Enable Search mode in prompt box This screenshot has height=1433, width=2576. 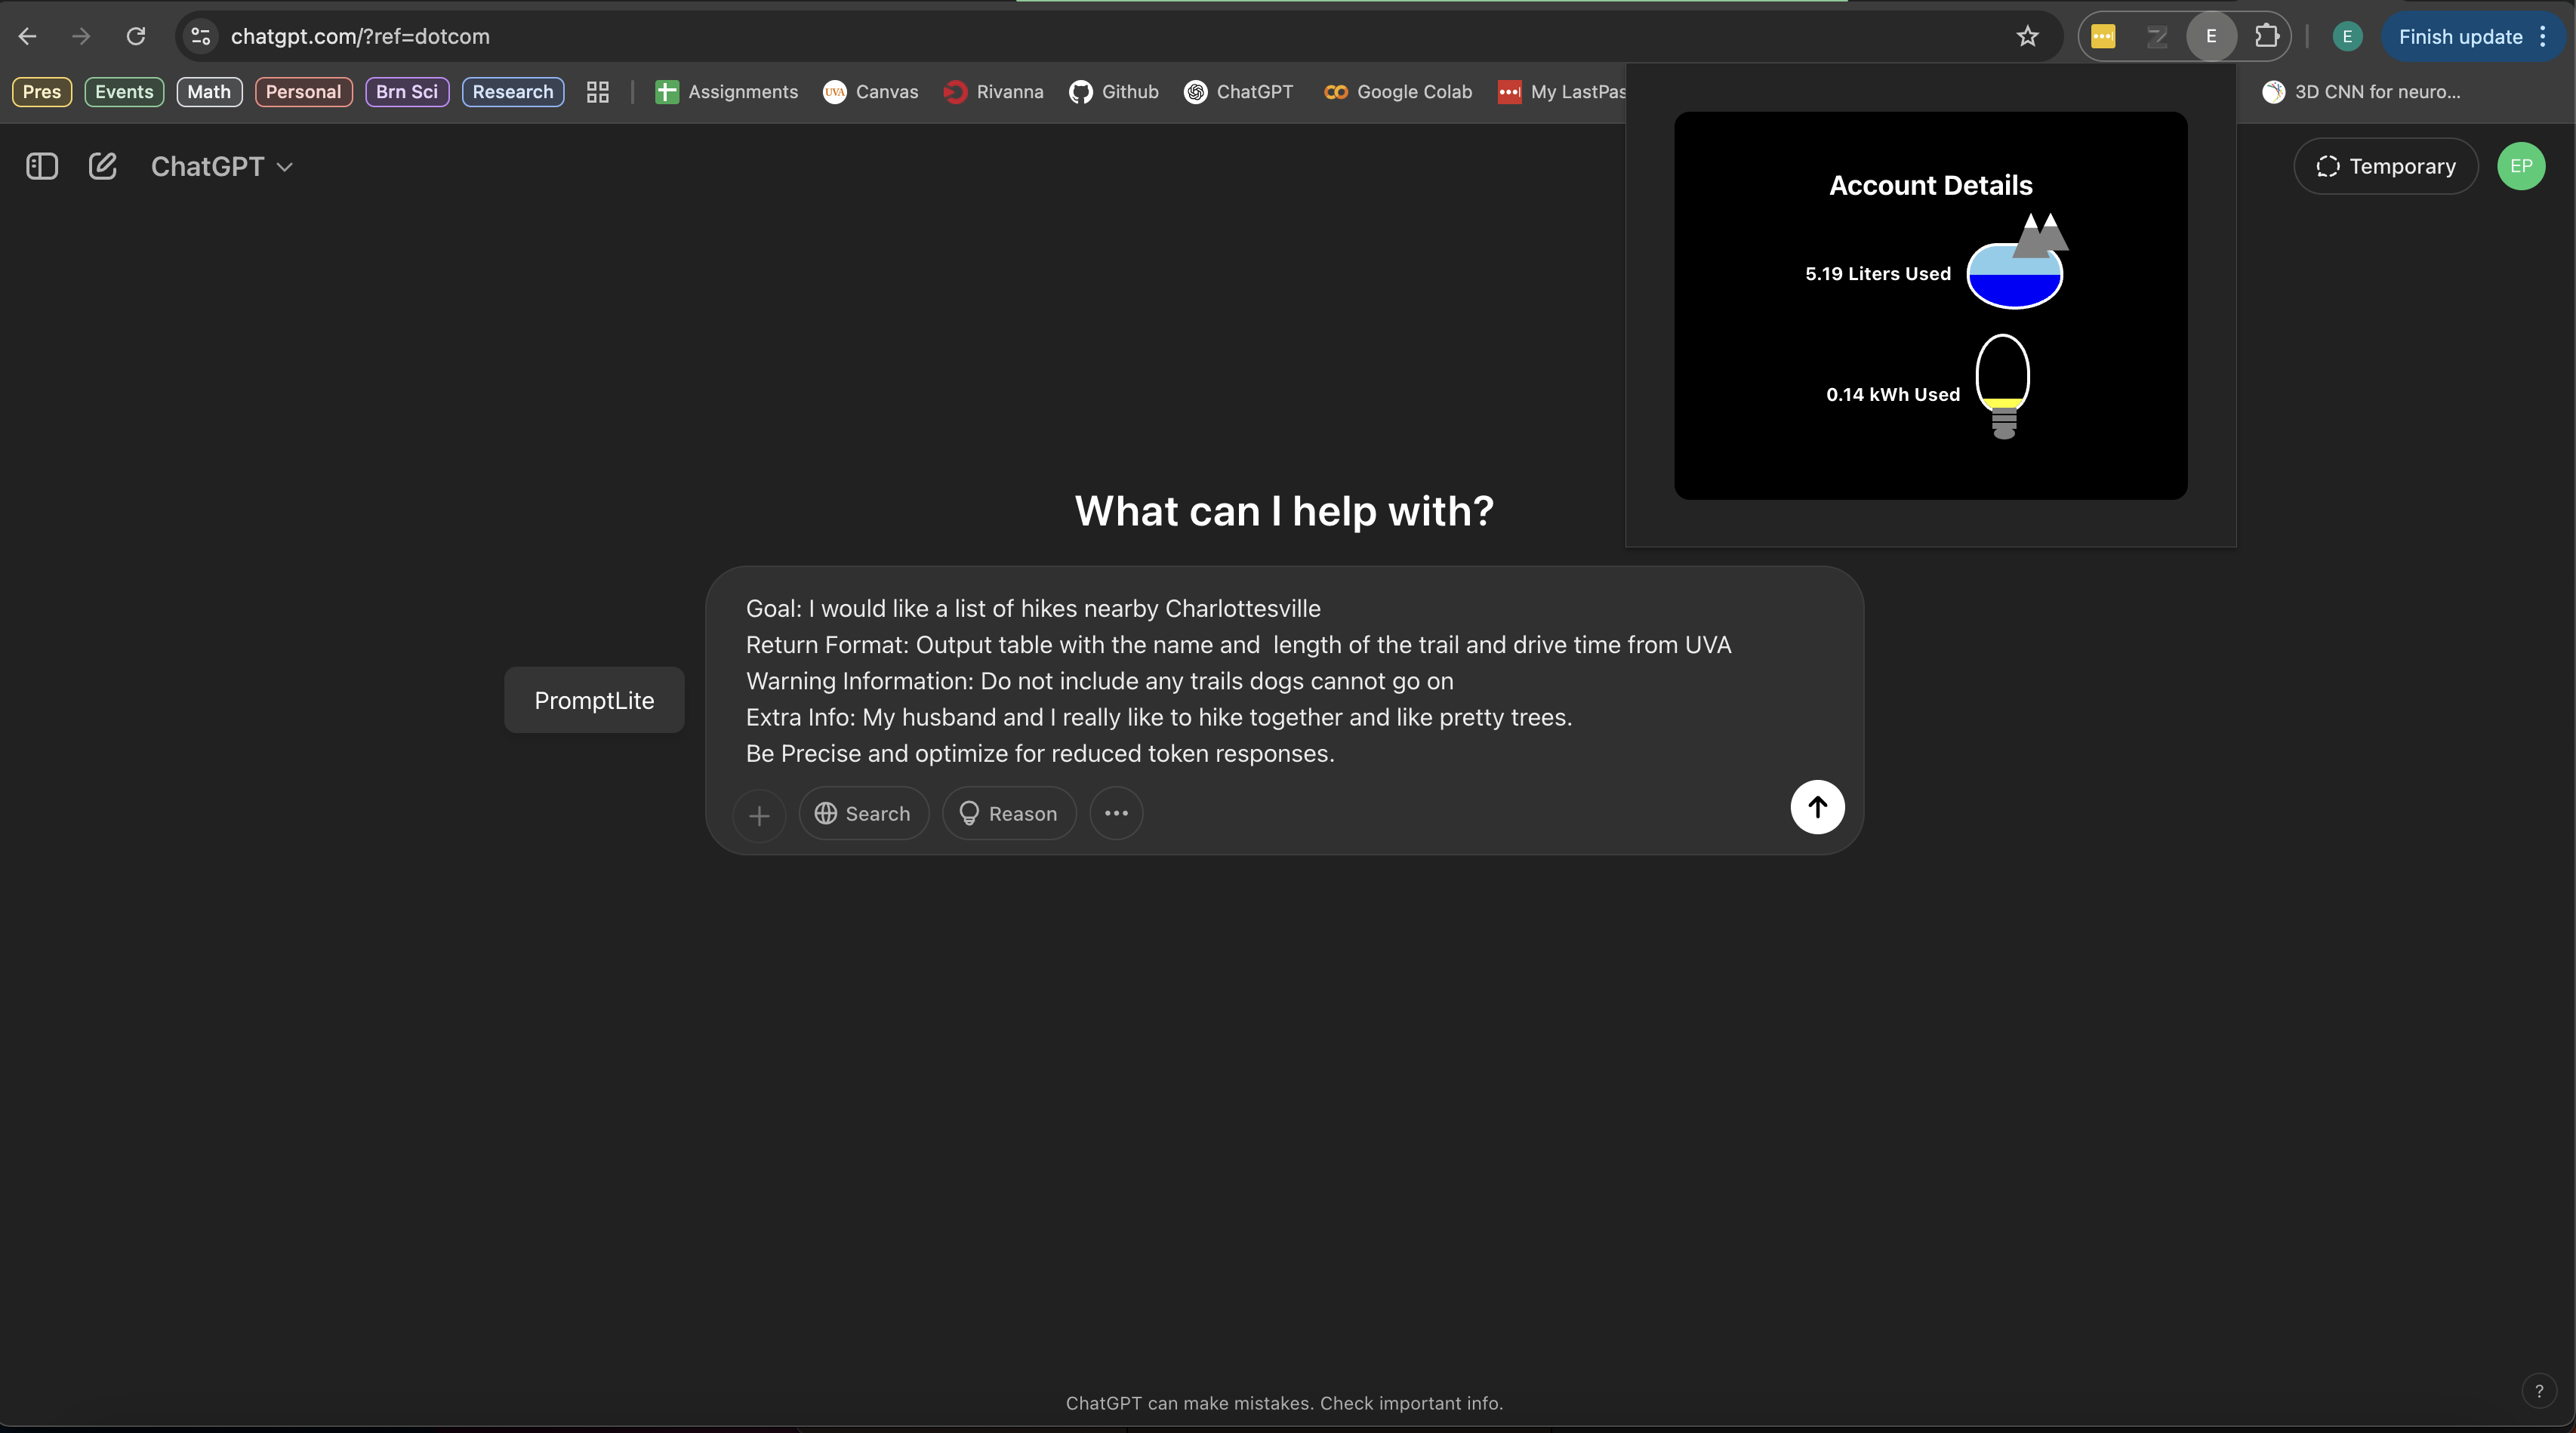[863, 813]
